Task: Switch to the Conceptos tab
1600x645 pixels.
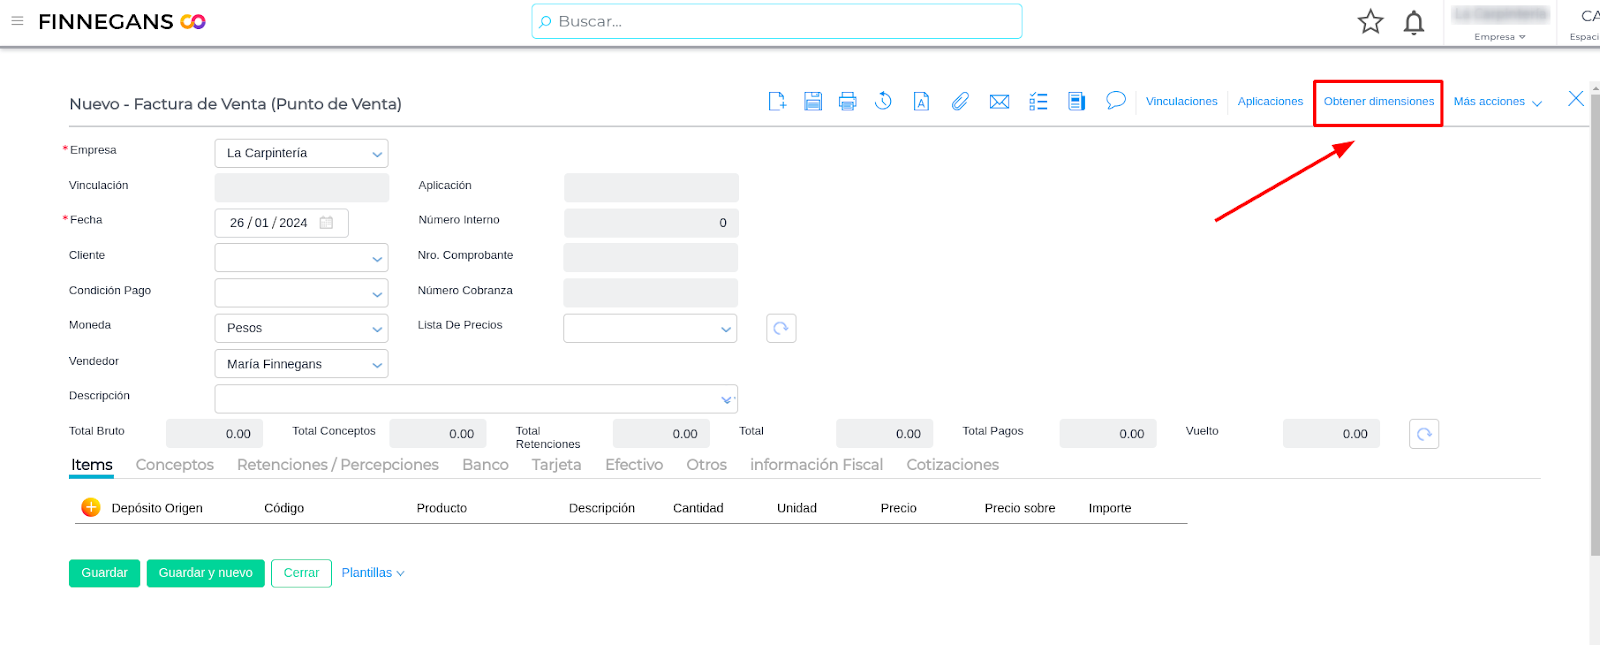Action: coord(175,465)
